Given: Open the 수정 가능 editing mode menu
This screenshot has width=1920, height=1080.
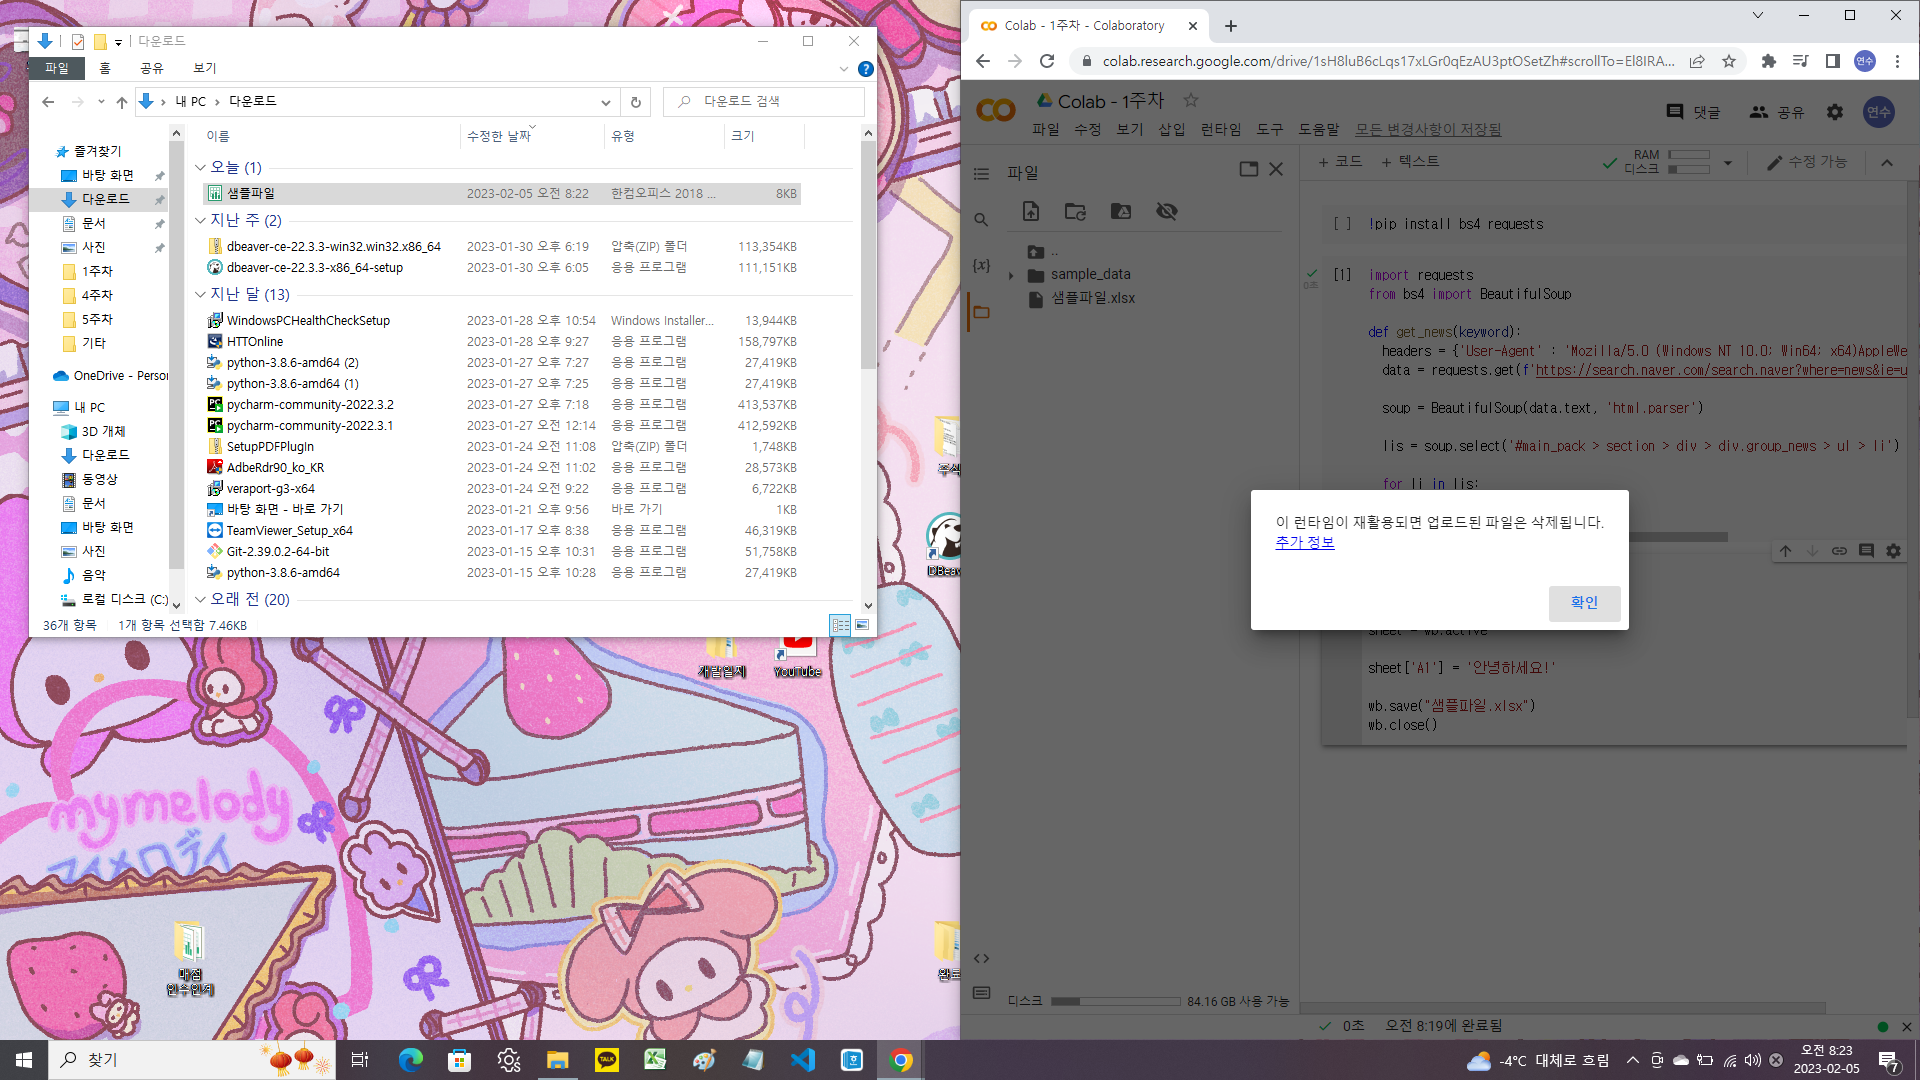Looking at the screenshot, I should pyautogui.click(x=1807, y=162).
